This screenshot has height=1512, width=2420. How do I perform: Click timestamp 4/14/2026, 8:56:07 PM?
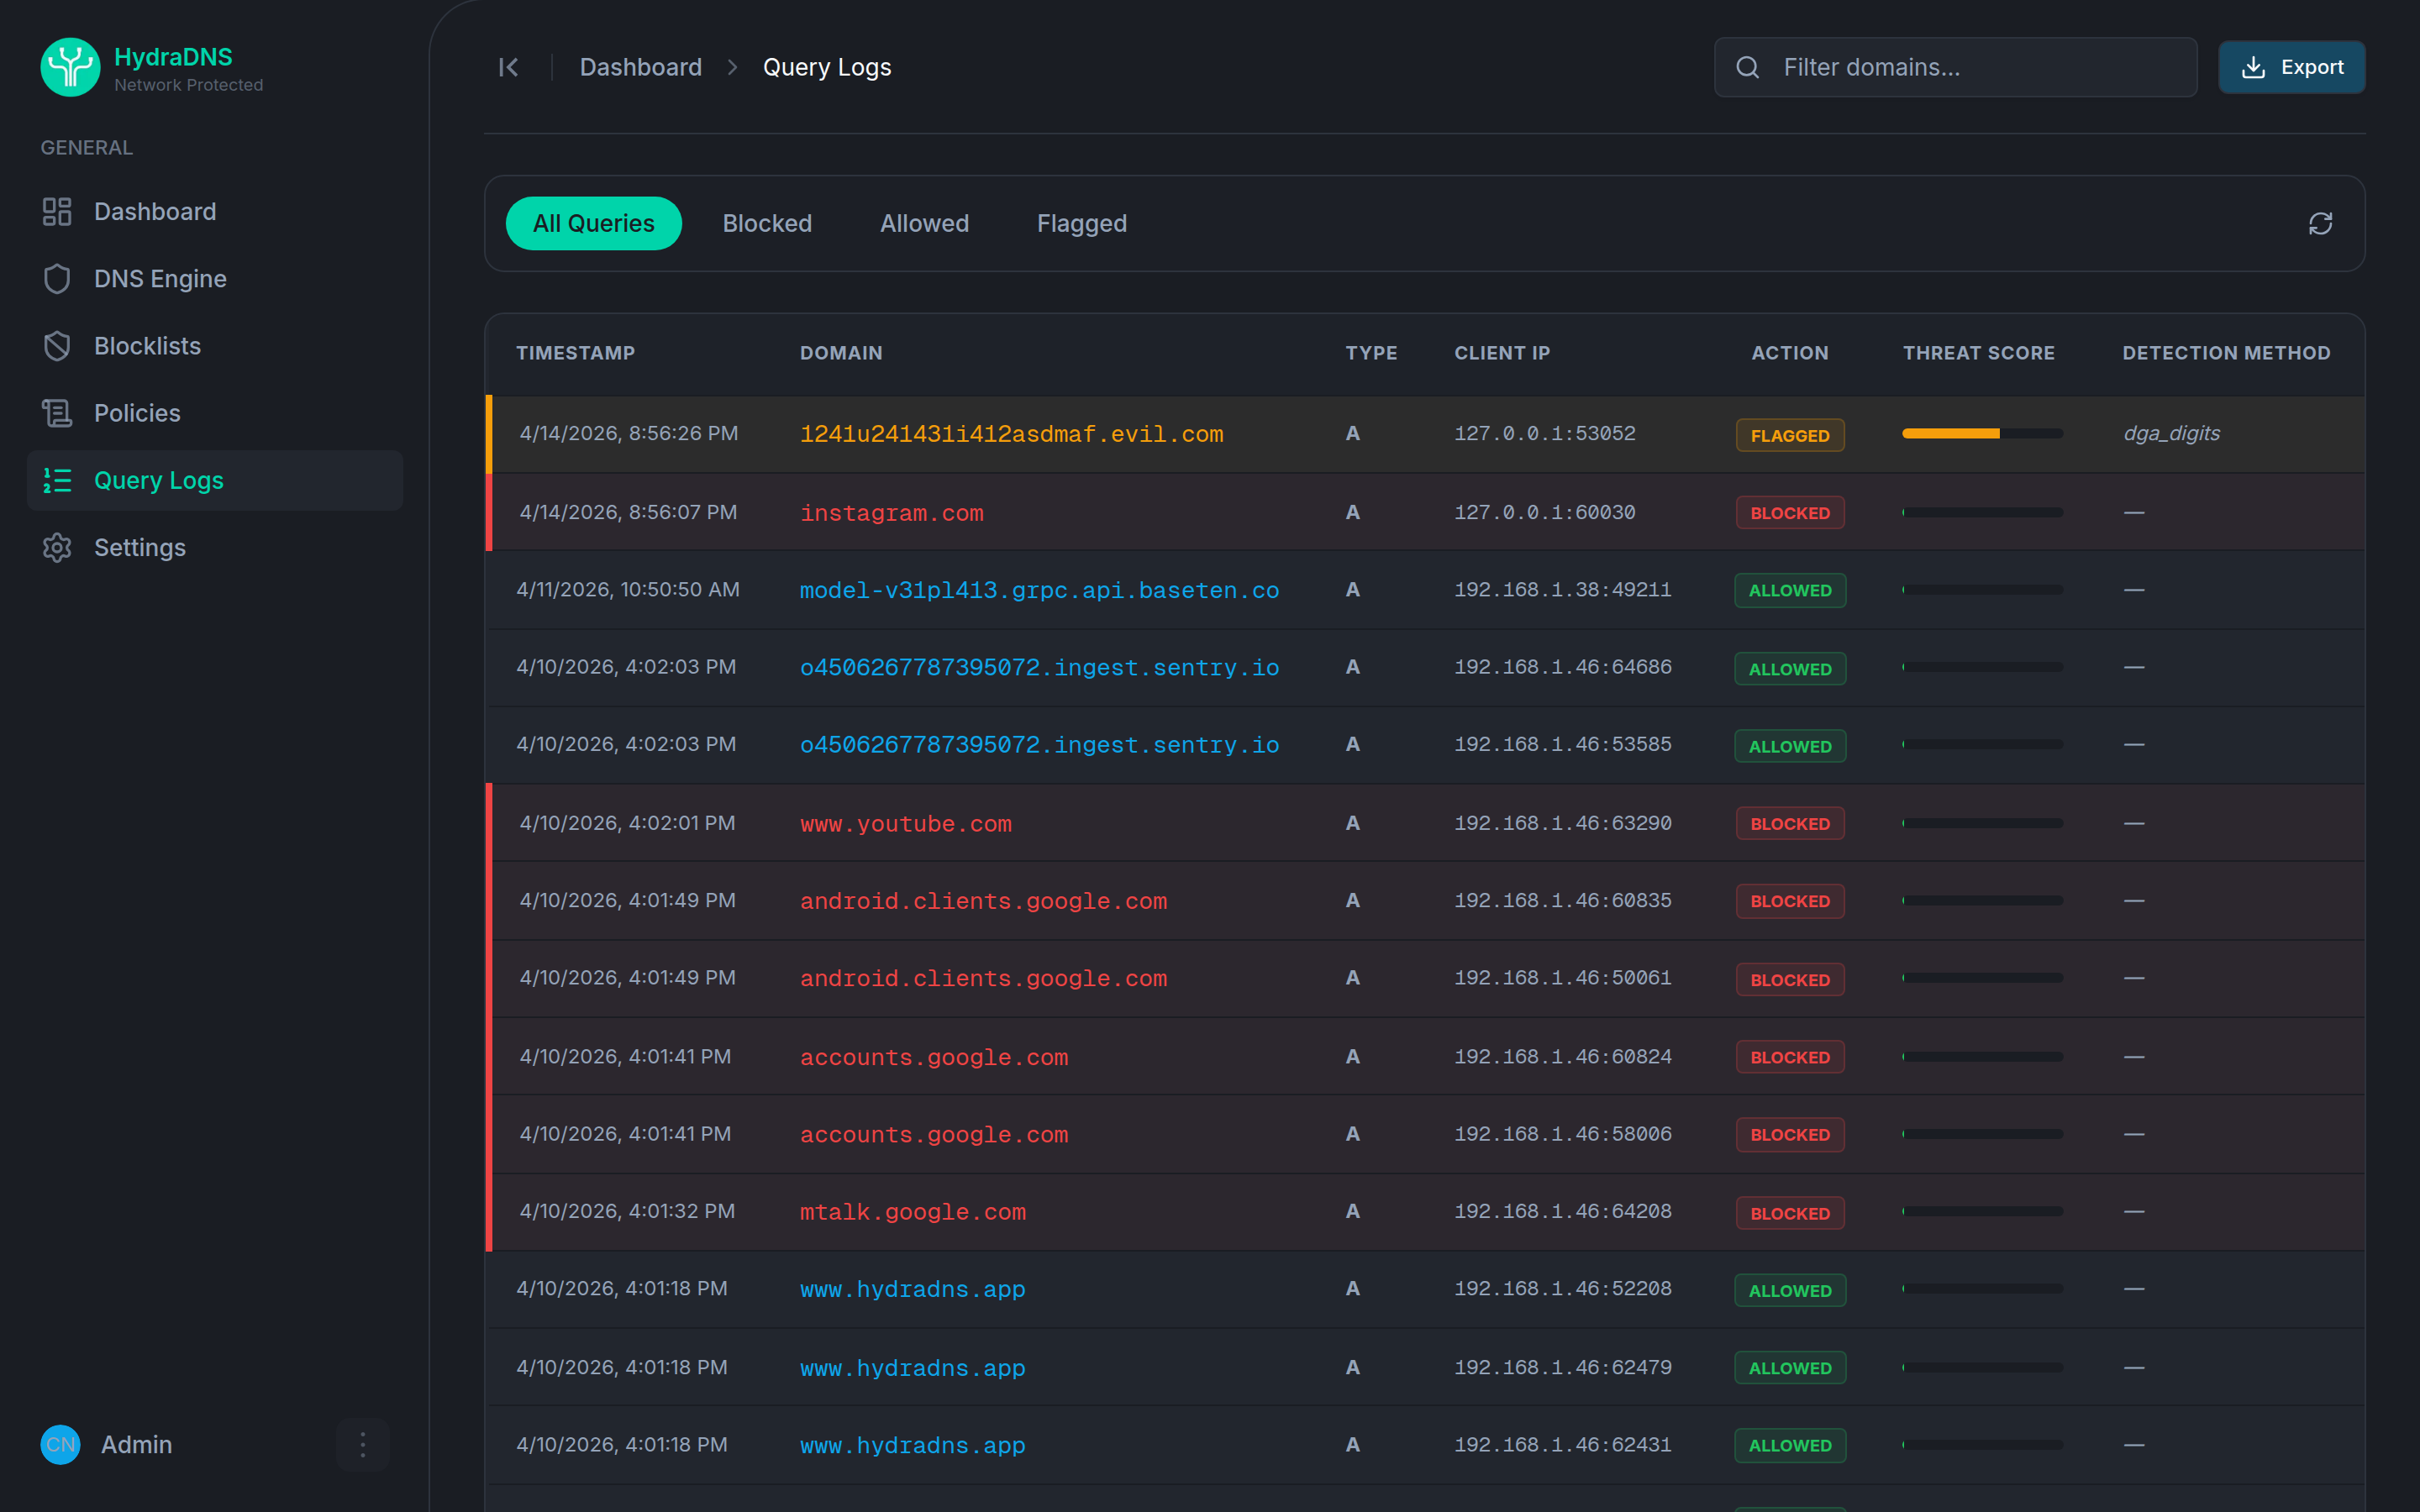[628, 512]
